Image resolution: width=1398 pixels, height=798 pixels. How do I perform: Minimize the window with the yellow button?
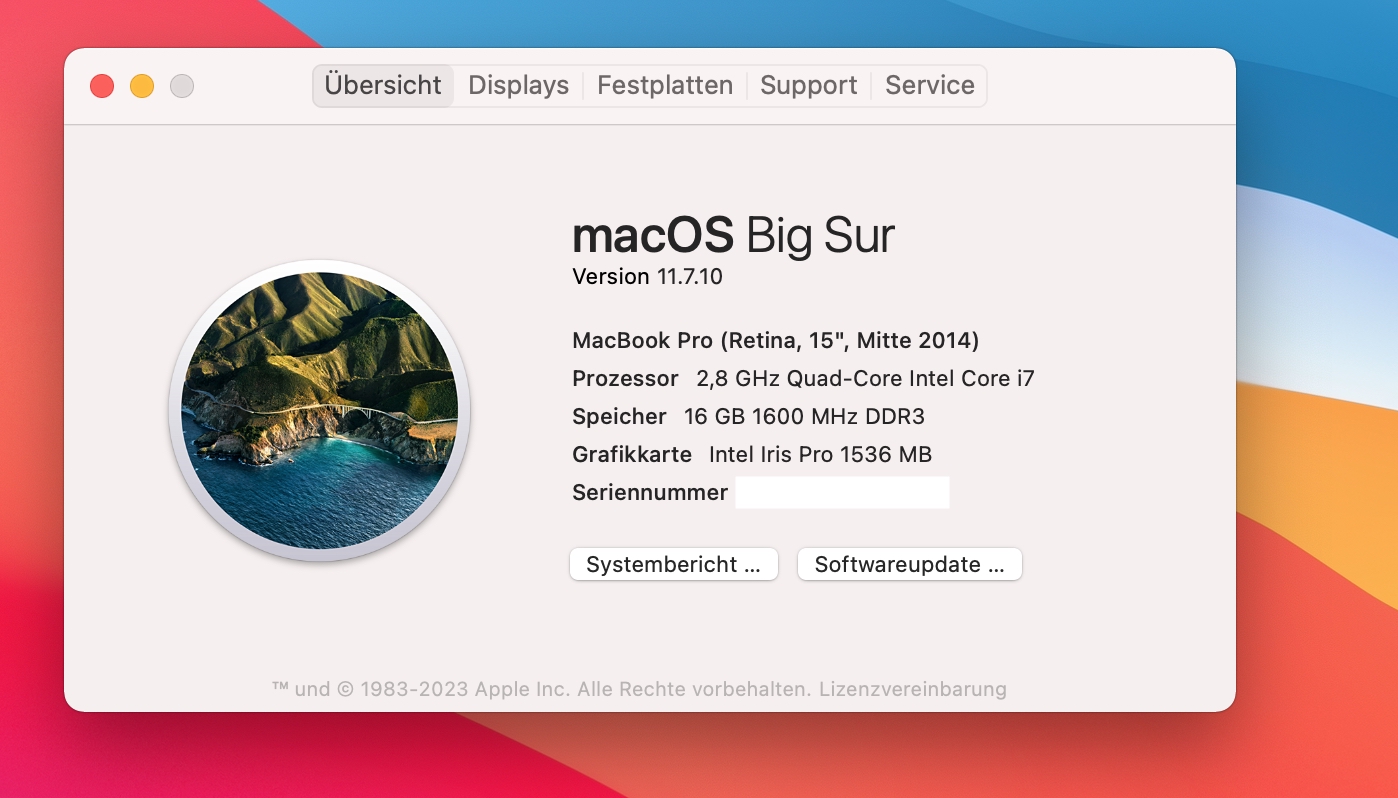point(142,86)
